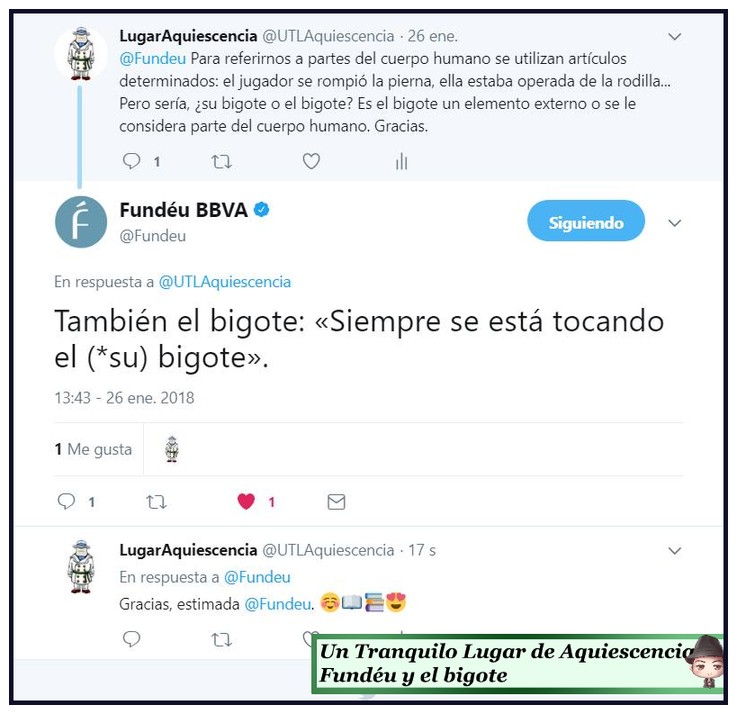
Task: Reply to the Fundéu BBVA main tweet
Action: (x=66, y=502)
